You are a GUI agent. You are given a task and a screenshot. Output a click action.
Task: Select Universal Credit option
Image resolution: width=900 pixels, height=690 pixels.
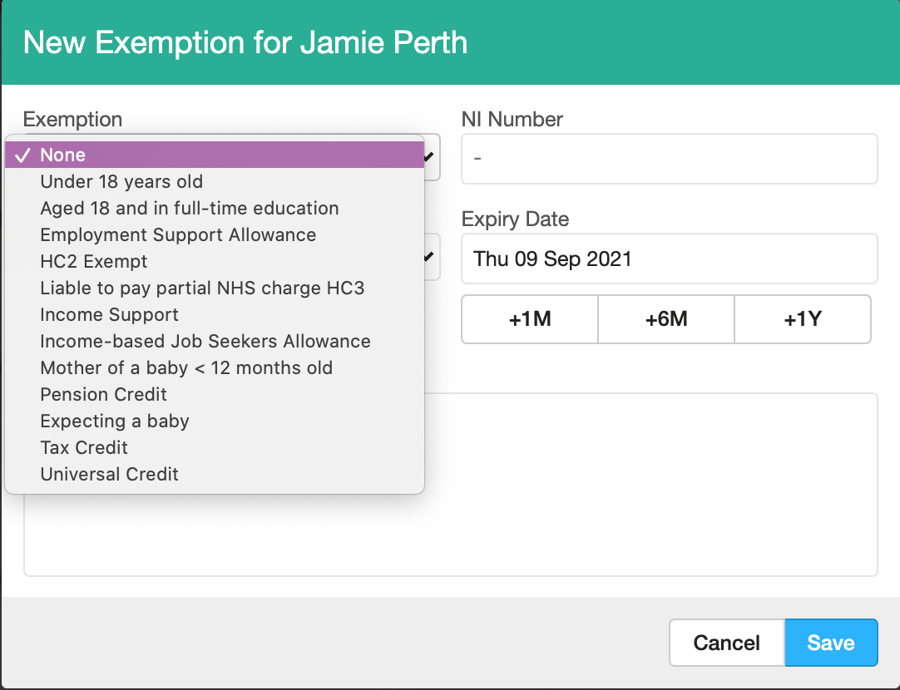pyautogui.click(x=109, y=474)
